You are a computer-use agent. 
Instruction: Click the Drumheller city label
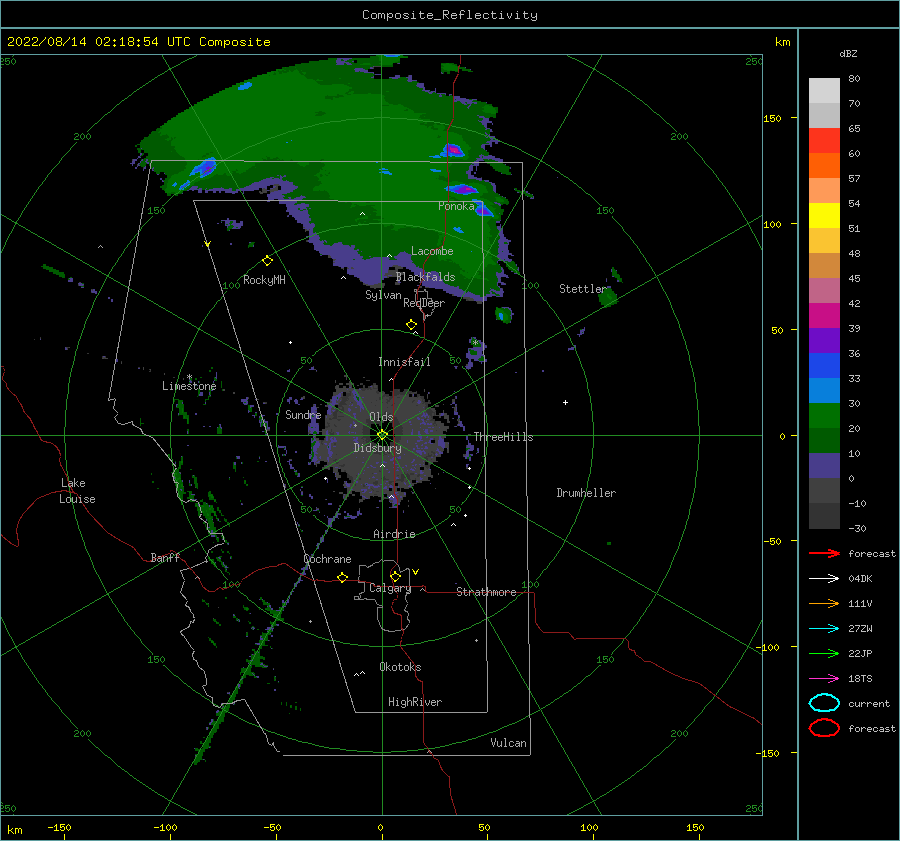click(586, 493)
